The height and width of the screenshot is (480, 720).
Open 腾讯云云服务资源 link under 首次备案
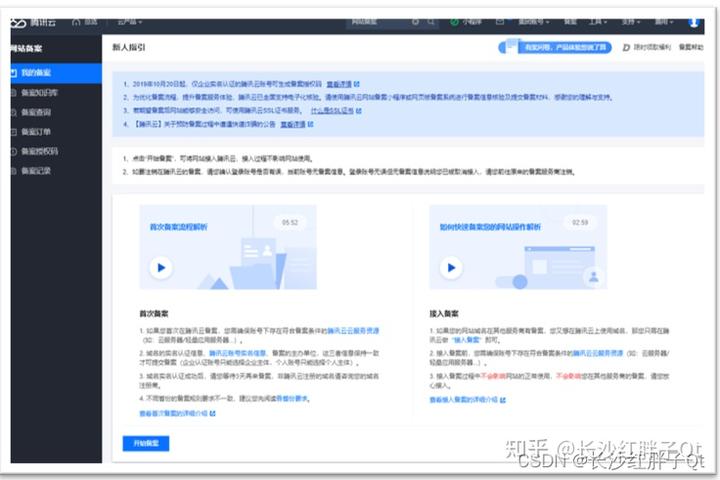click(x=353, y=331)
